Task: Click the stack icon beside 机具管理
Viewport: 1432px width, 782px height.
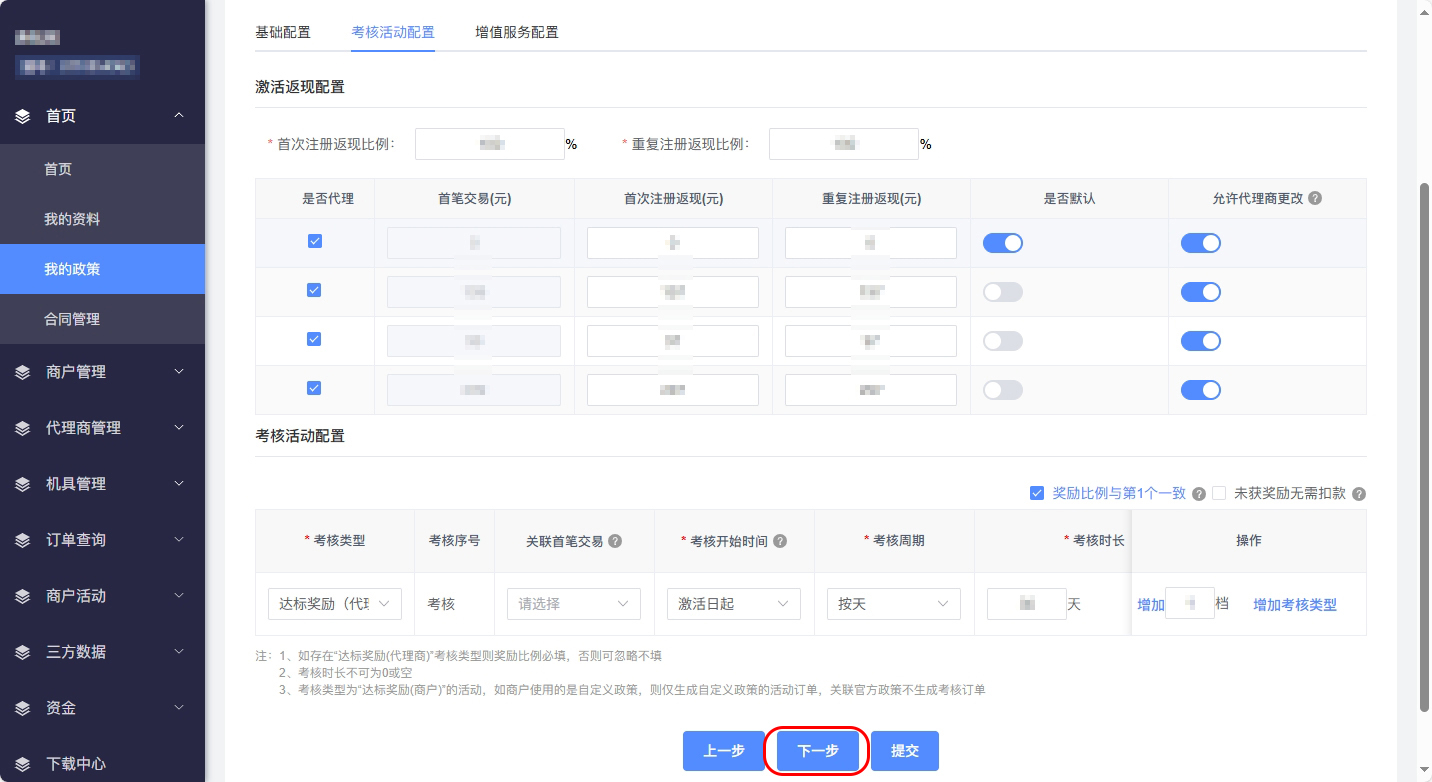Action: point(23,484)
